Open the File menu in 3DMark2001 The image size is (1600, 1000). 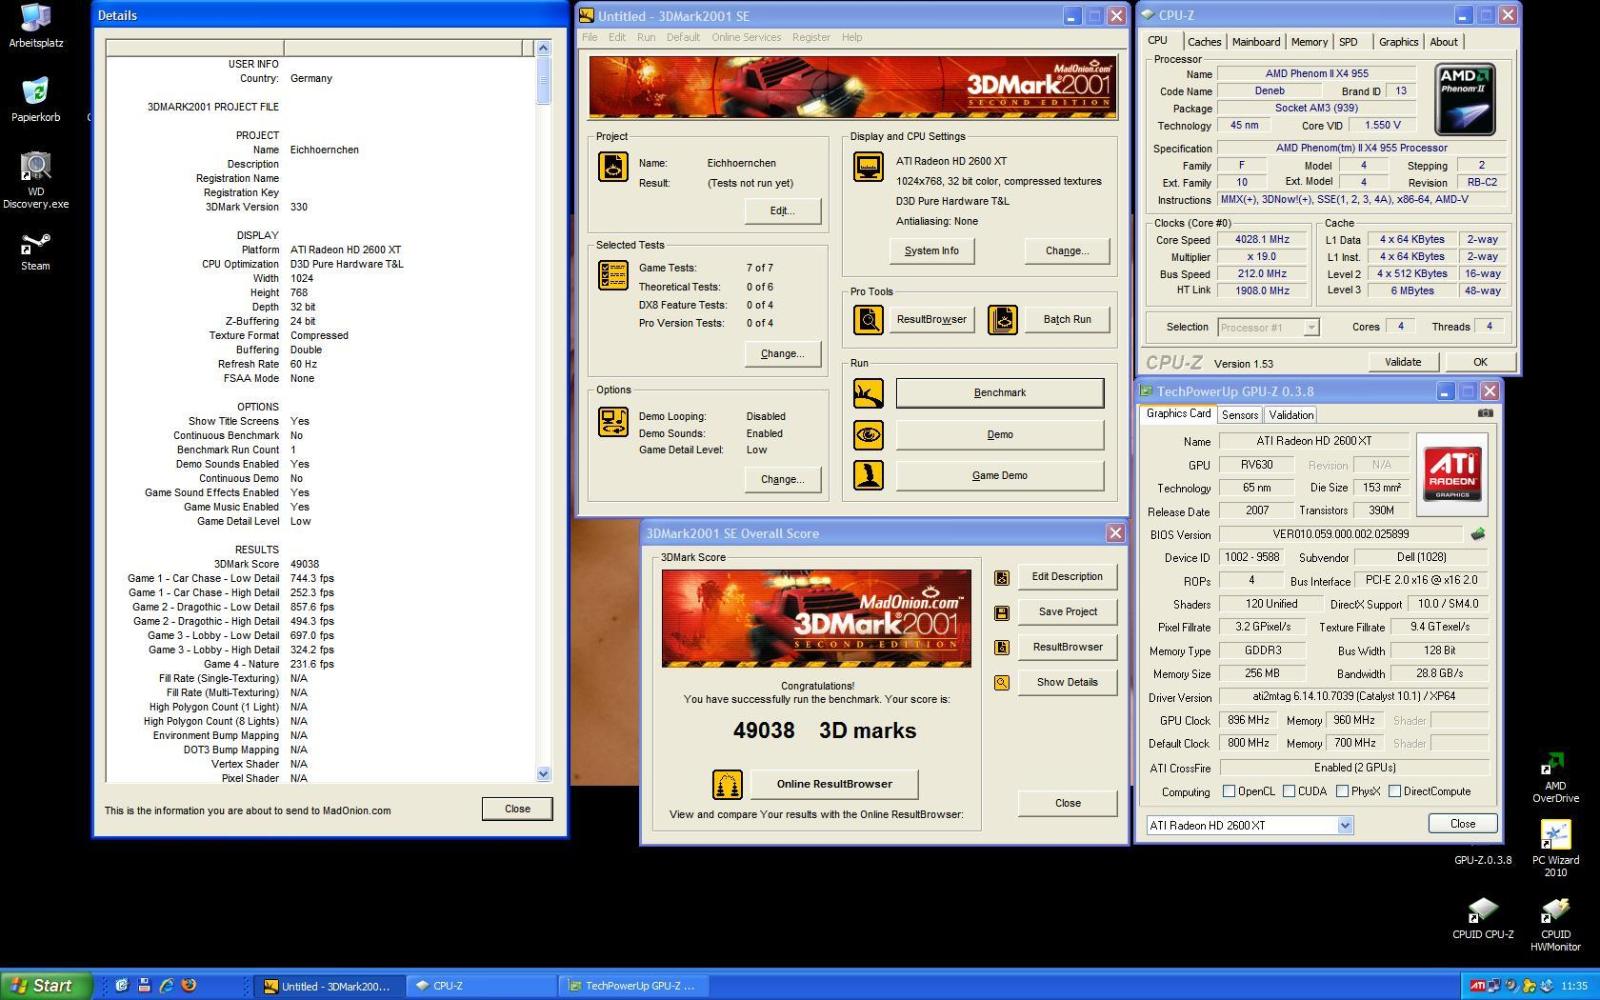590,37
